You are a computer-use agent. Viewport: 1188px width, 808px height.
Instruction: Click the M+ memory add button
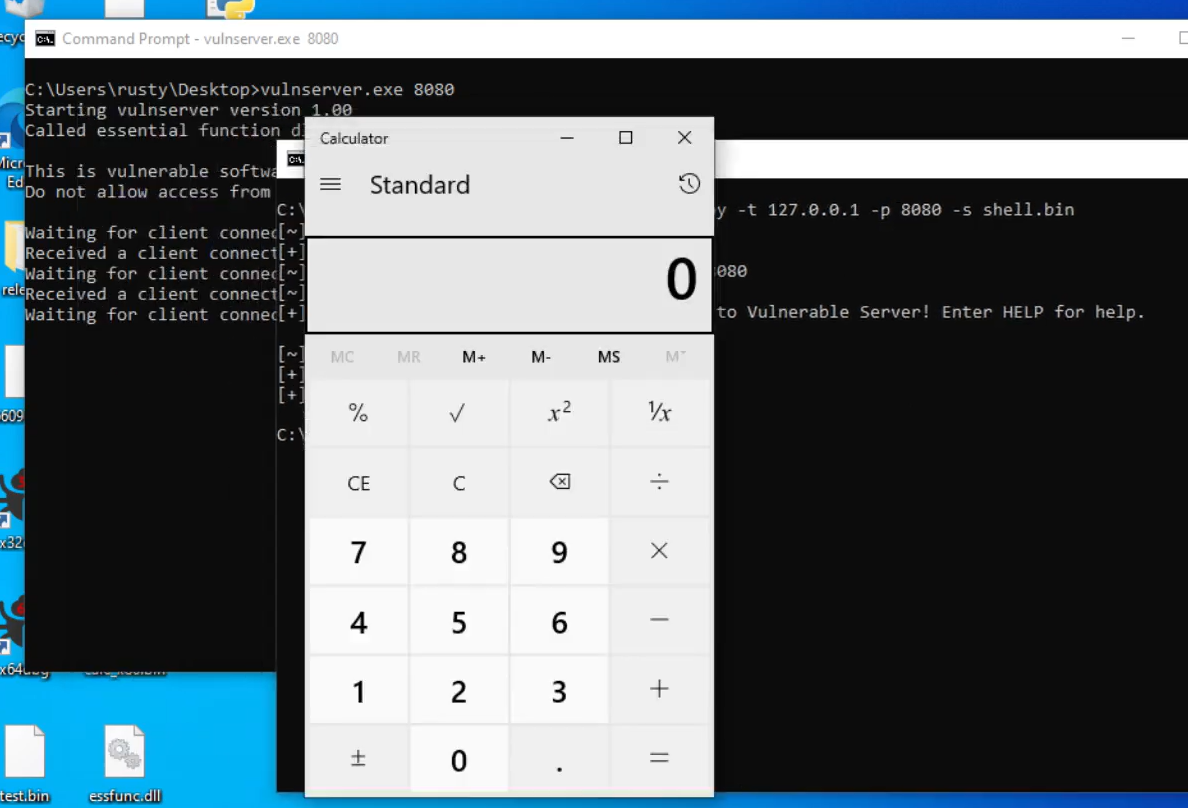(x=474, y=357)
